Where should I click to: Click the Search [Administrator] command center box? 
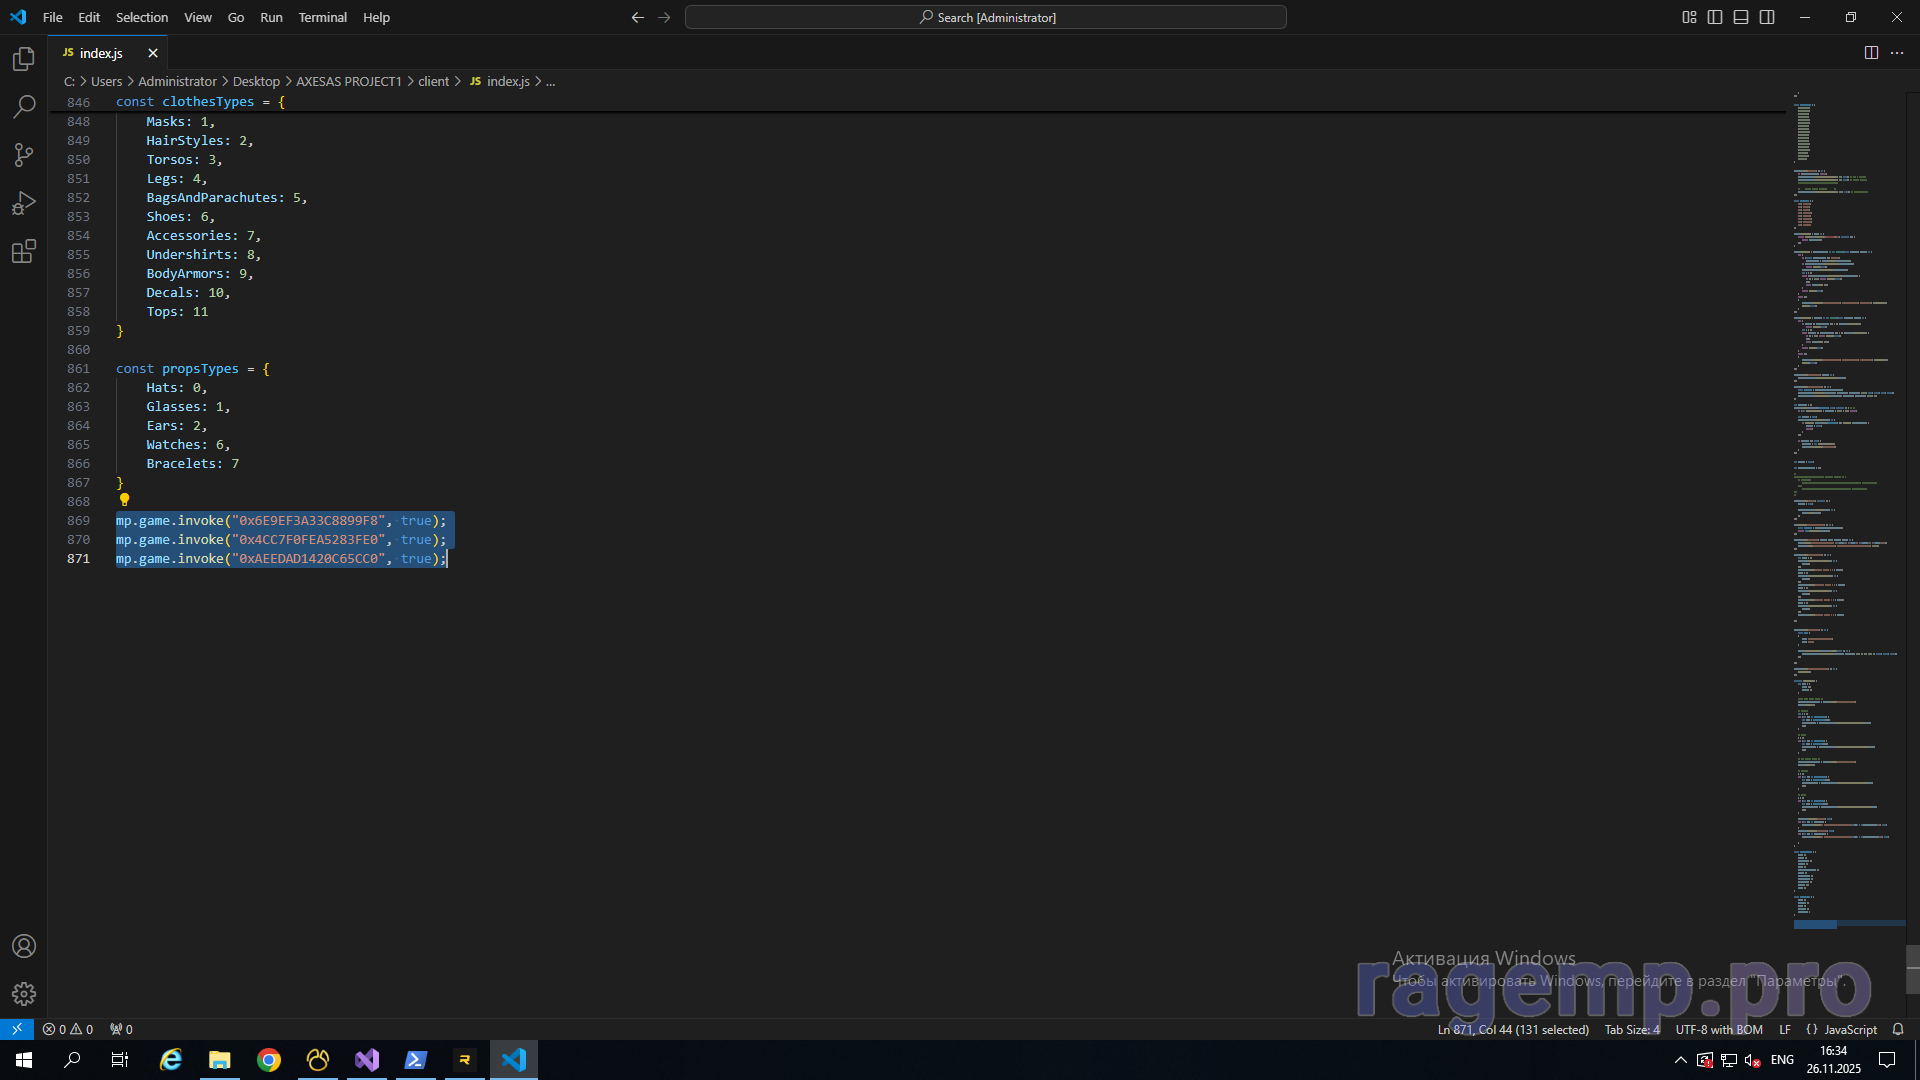pos(986,17)
